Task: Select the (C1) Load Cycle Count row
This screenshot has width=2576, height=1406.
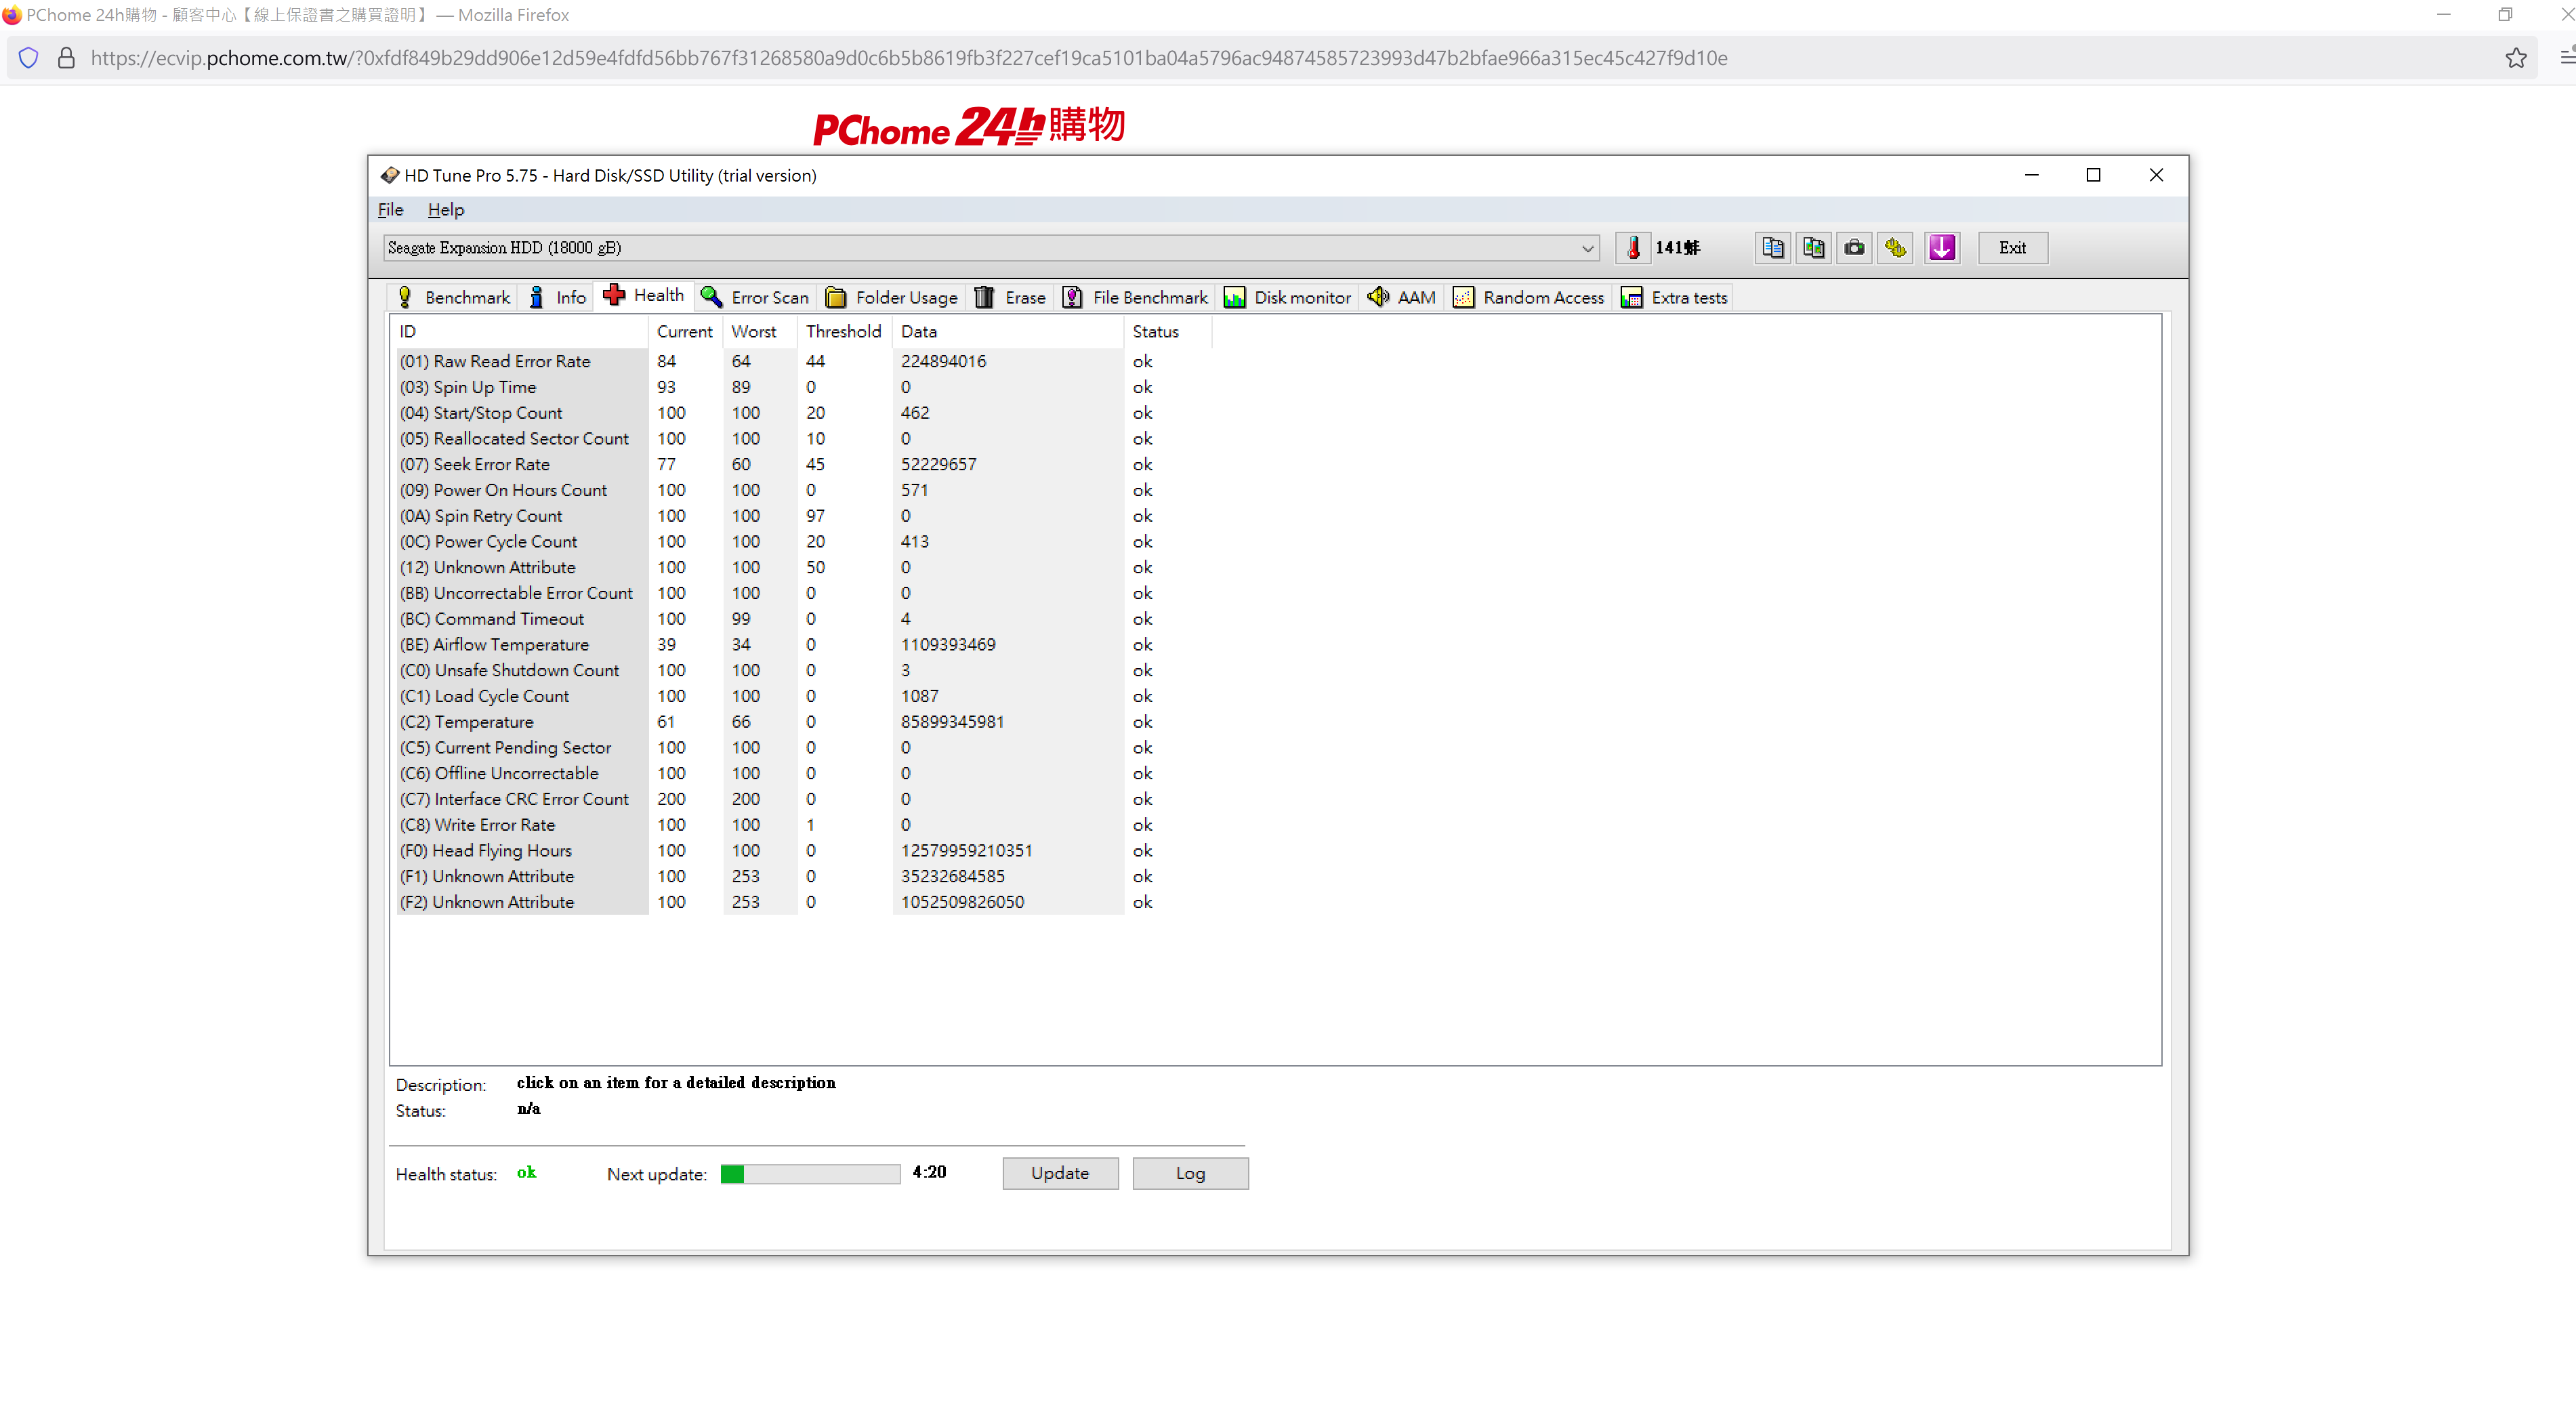Action: coord(805,696)
